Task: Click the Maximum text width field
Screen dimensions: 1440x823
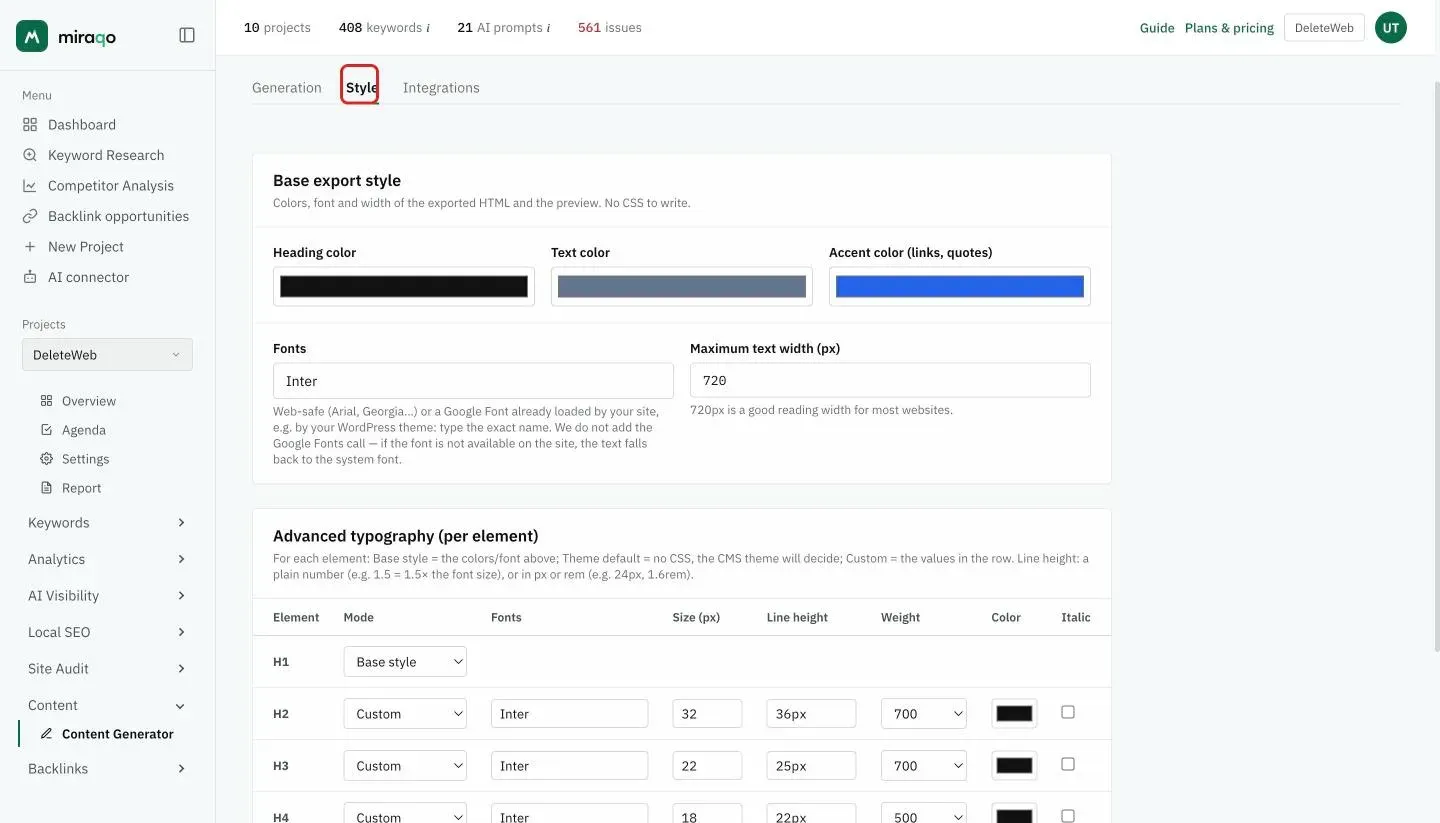Action: pos(890,381)
